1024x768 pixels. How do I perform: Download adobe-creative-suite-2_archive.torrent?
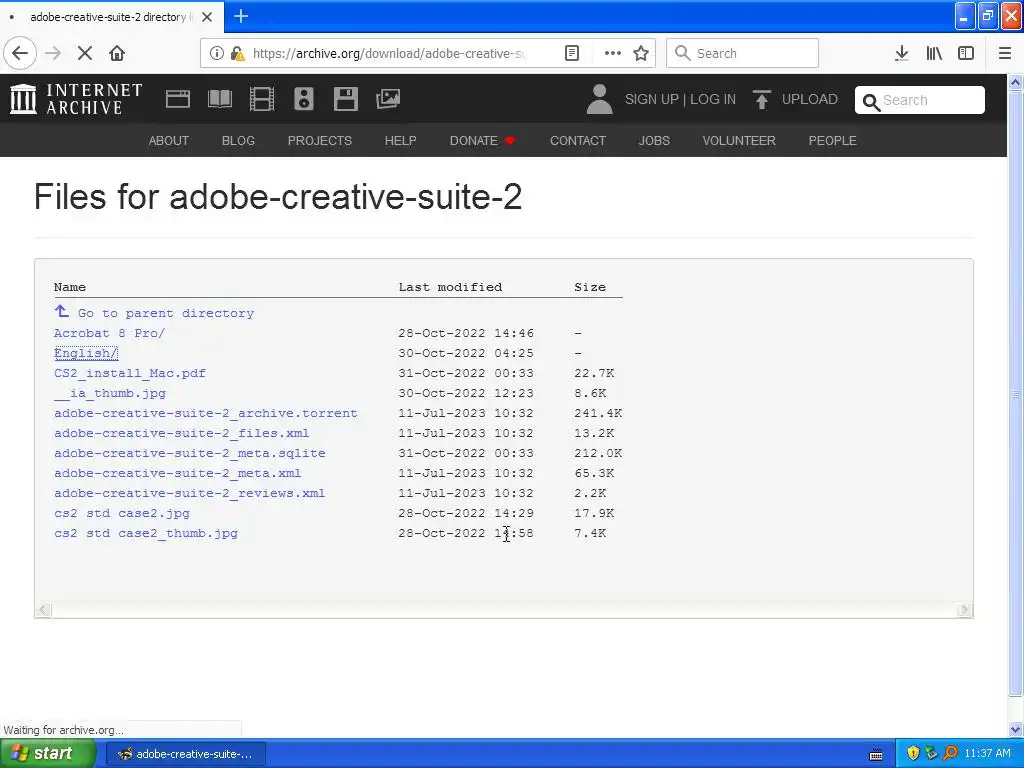(206, 413)
